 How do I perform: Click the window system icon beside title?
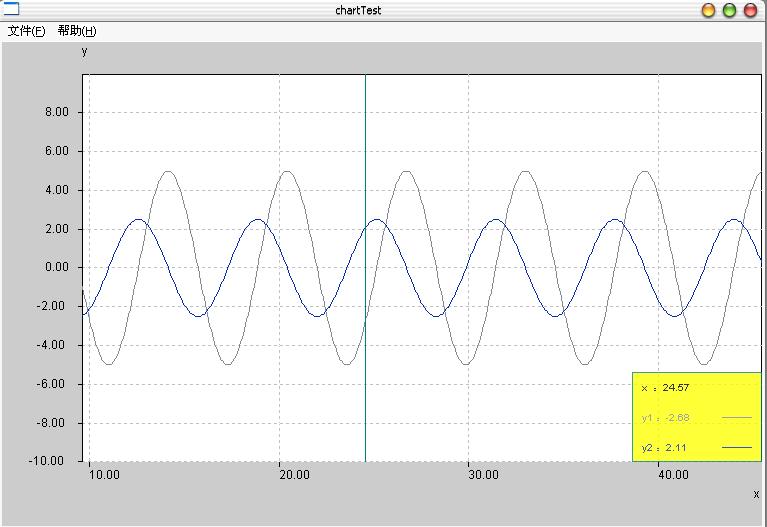click(x=10, y=10)
